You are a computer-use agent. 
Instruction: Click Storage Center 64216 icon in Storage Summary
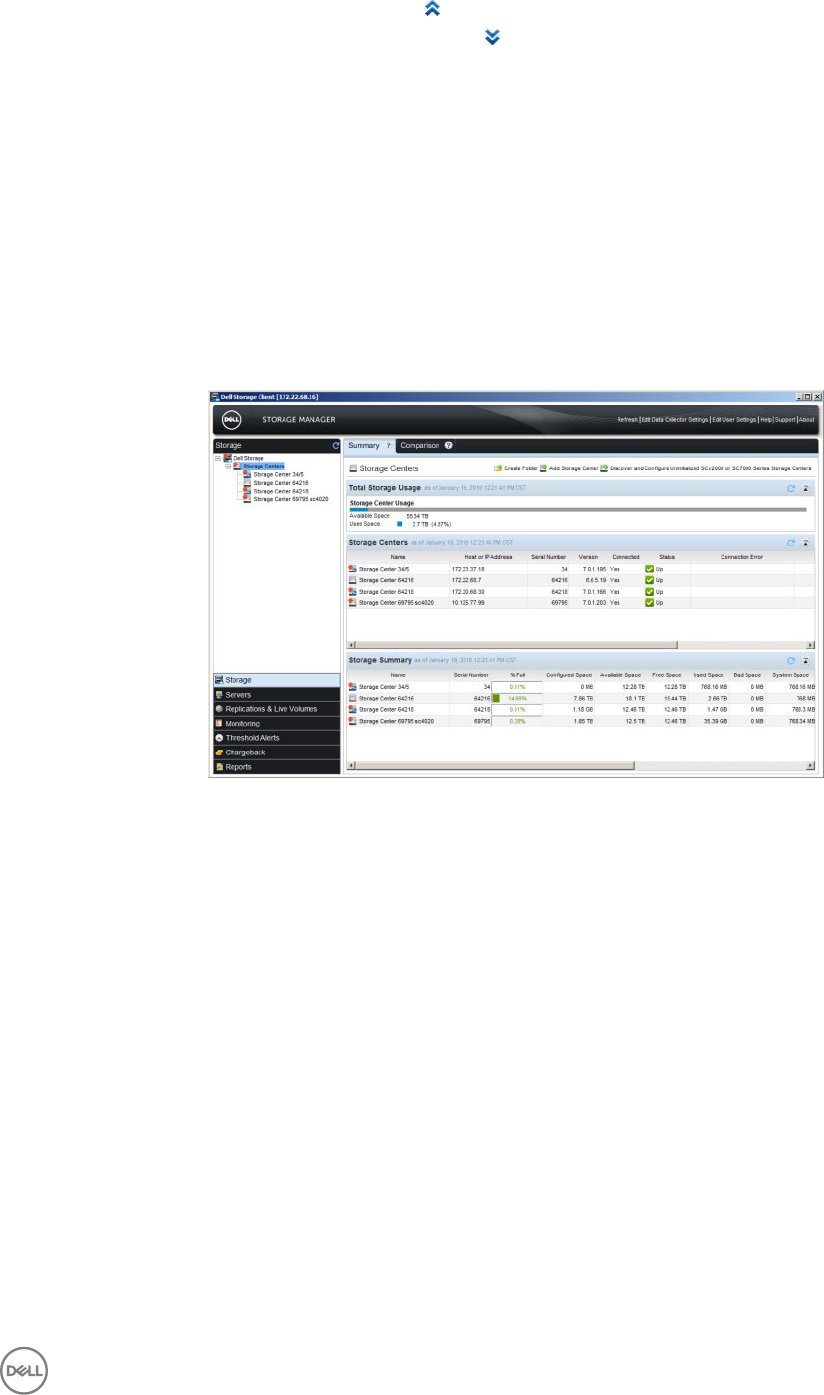click(x=352, y=698)
